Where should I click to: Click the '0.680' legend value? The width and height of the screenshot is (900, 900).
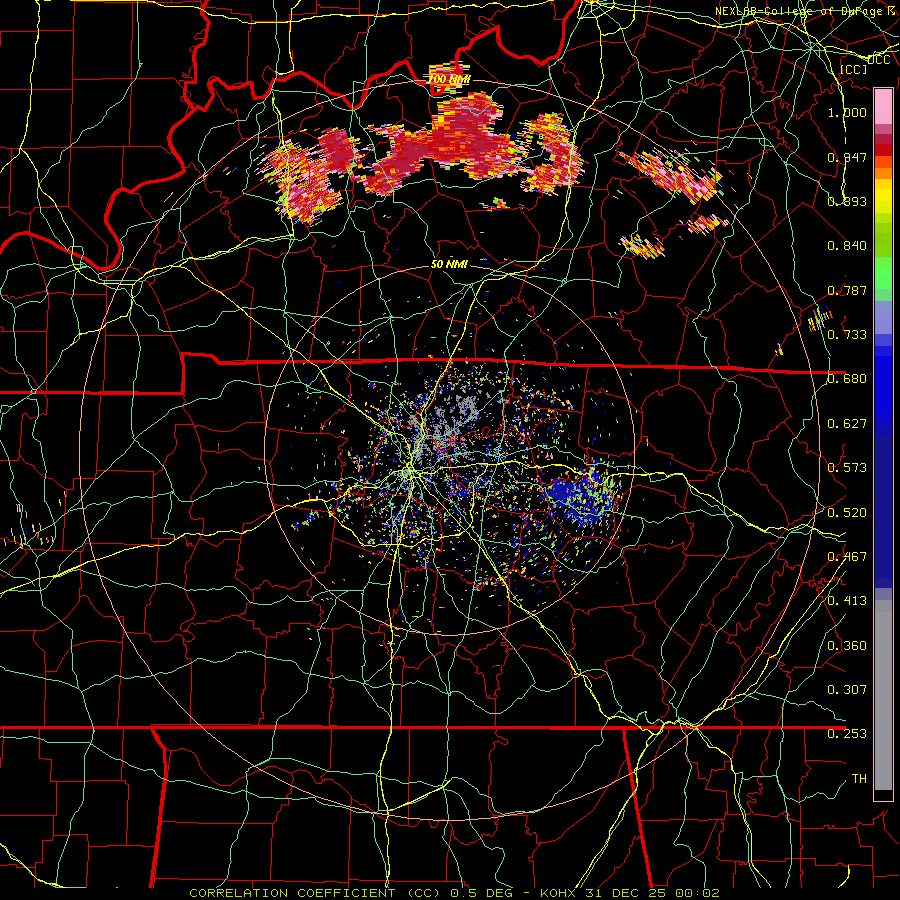pos(847,379)
